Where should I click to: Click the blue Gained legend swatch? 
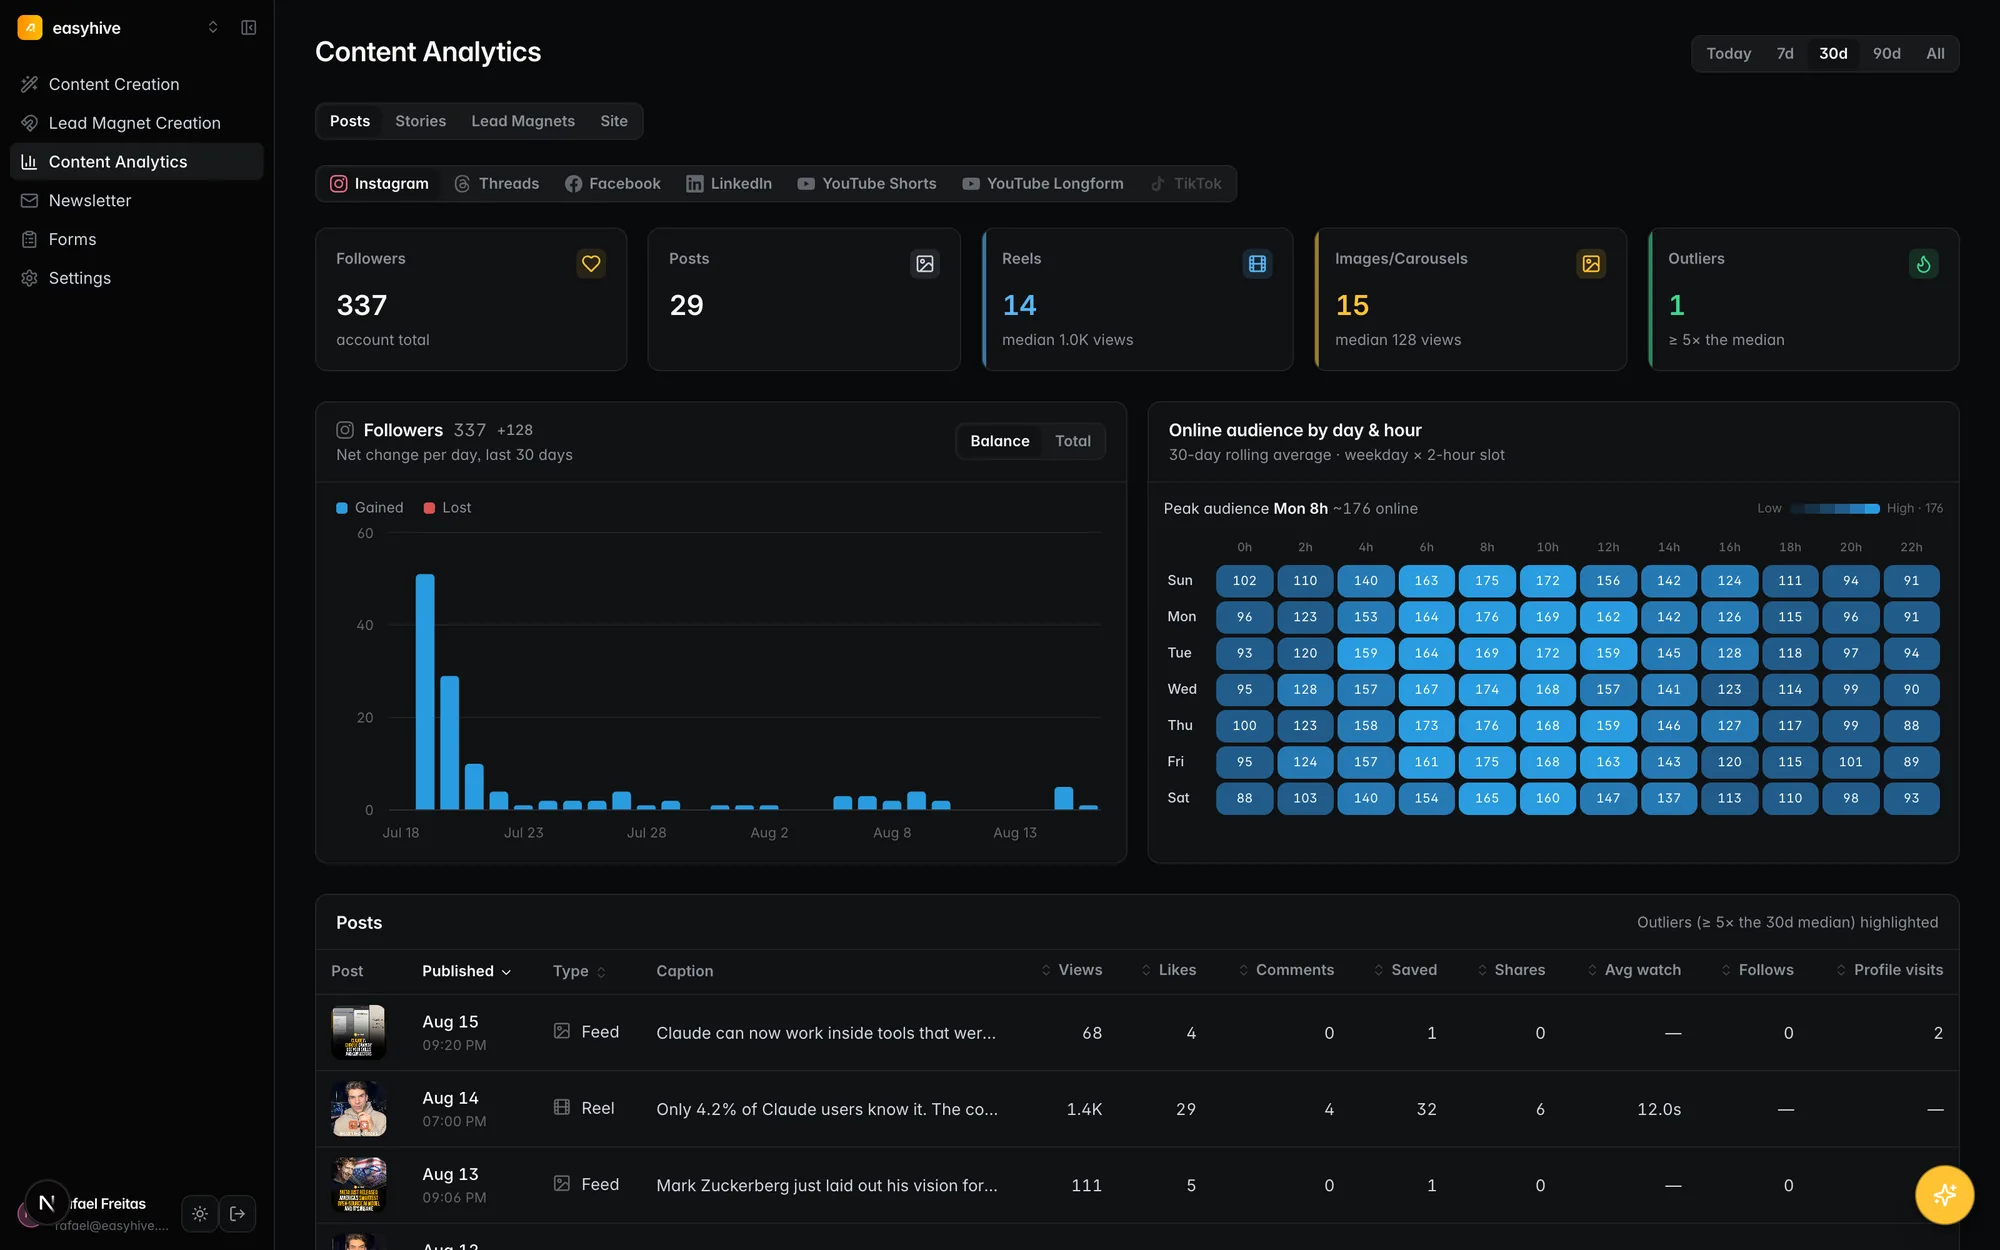(342, 508)
